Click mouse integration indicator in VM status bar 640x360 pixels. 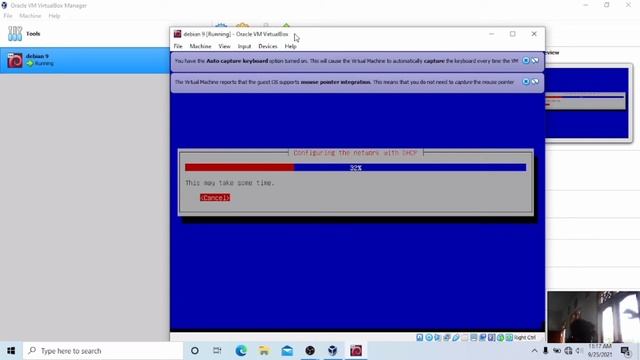[x=500, y=338]
